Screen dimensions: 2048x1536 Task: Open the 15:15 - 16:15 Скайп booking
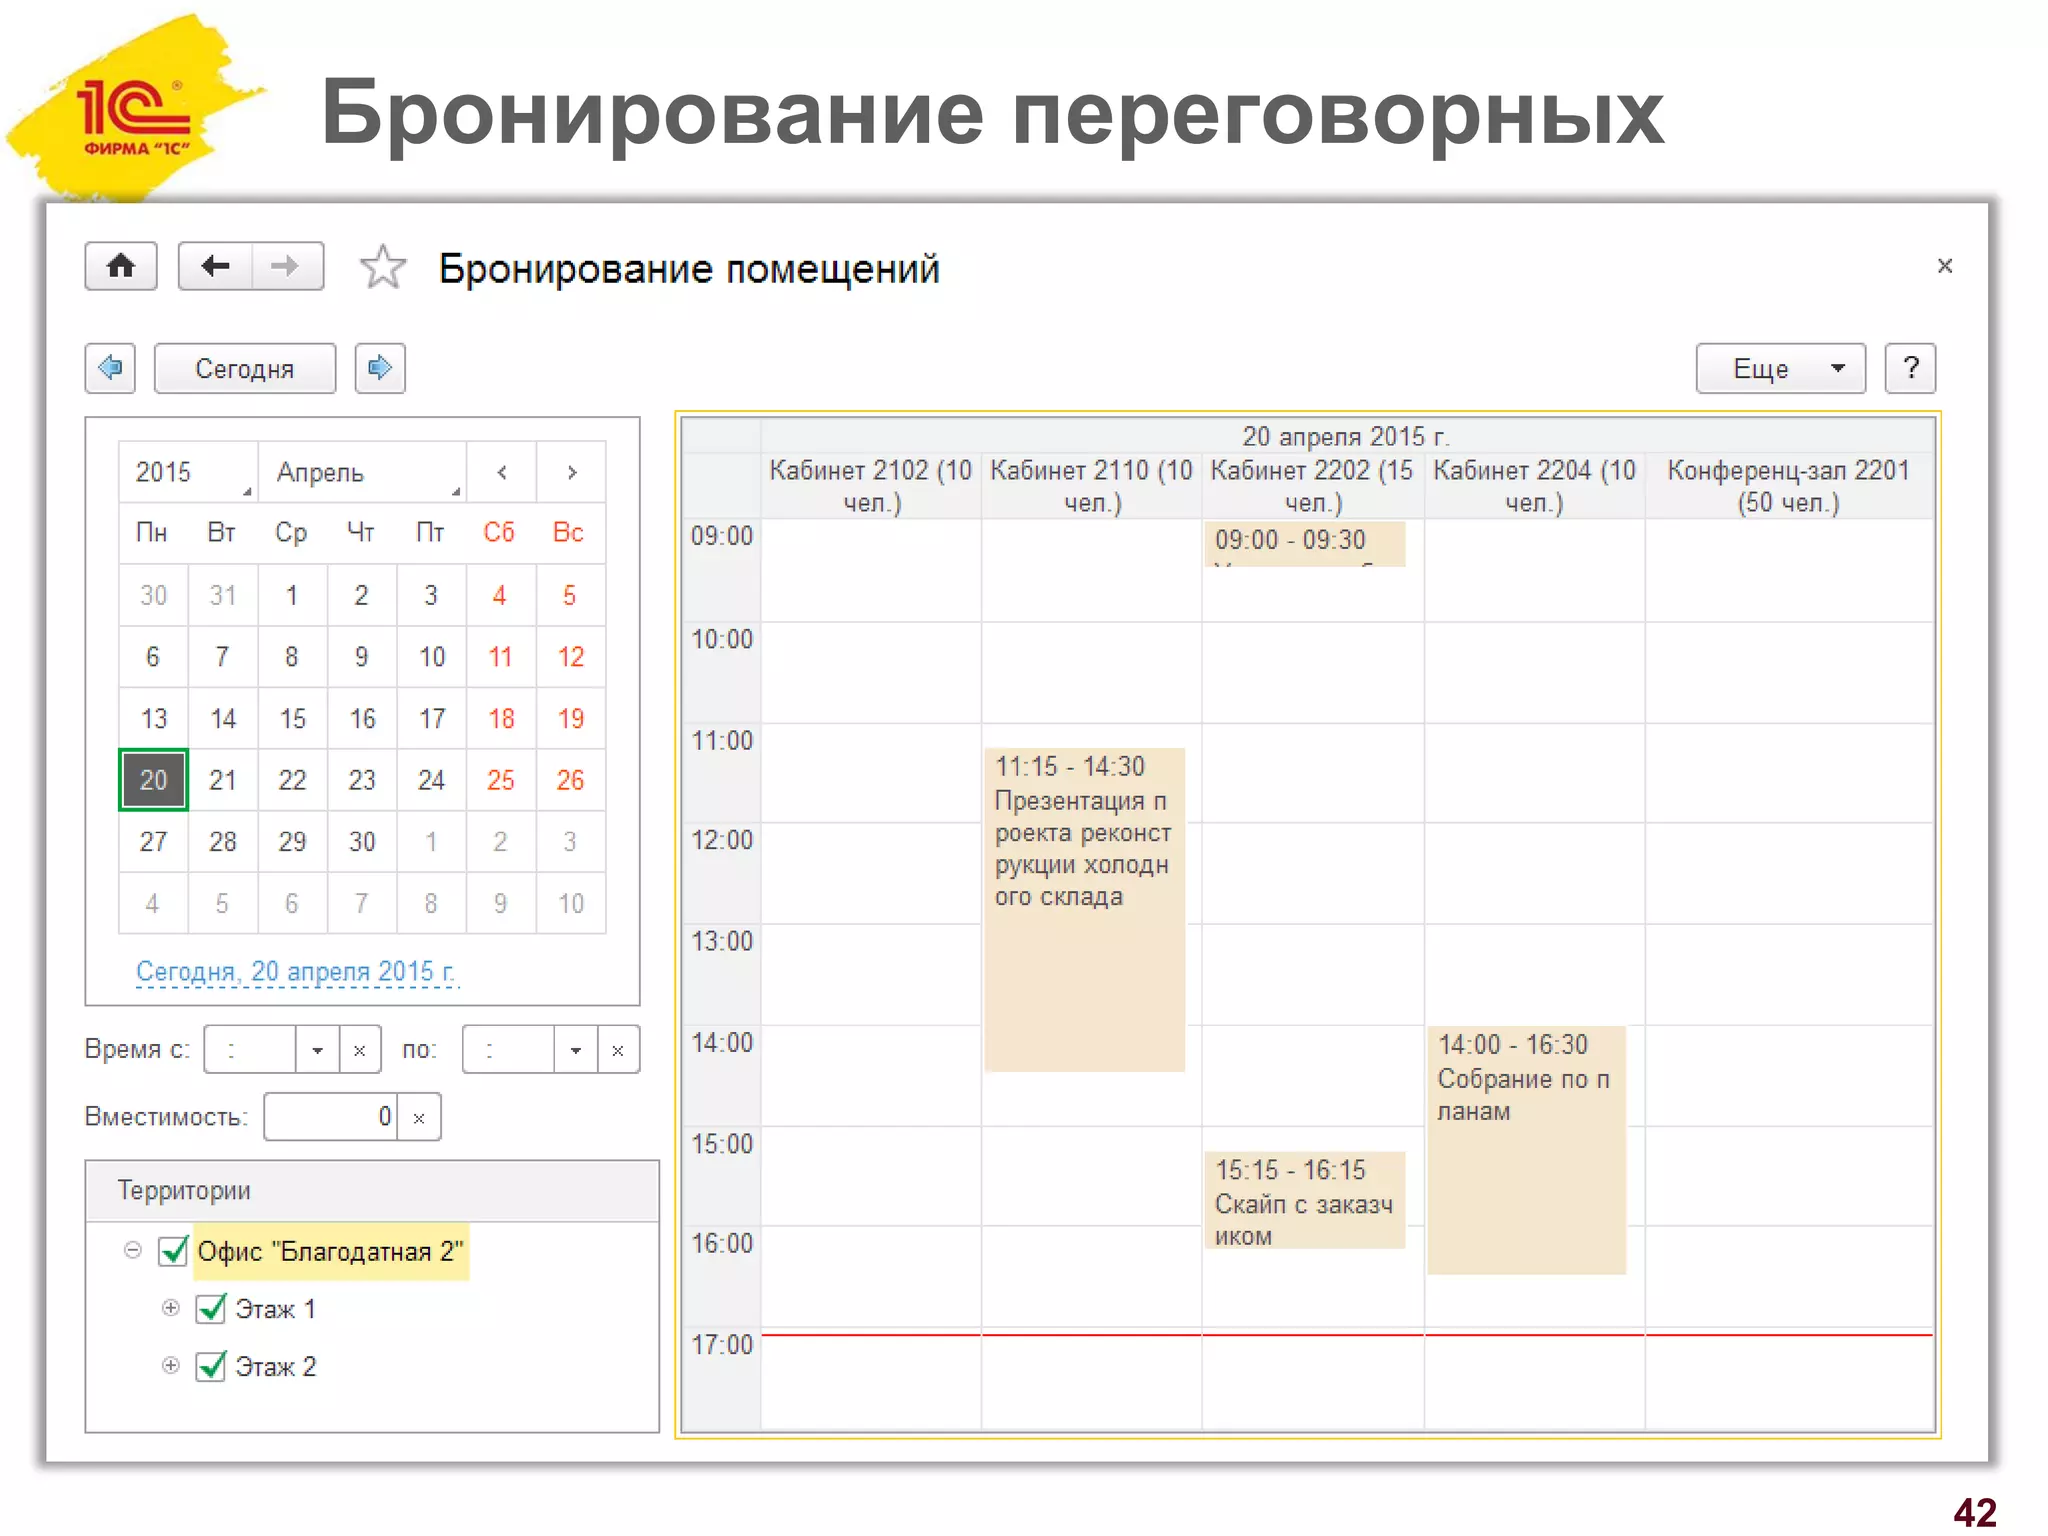pyautogui.click(x=1305, y=1201)
